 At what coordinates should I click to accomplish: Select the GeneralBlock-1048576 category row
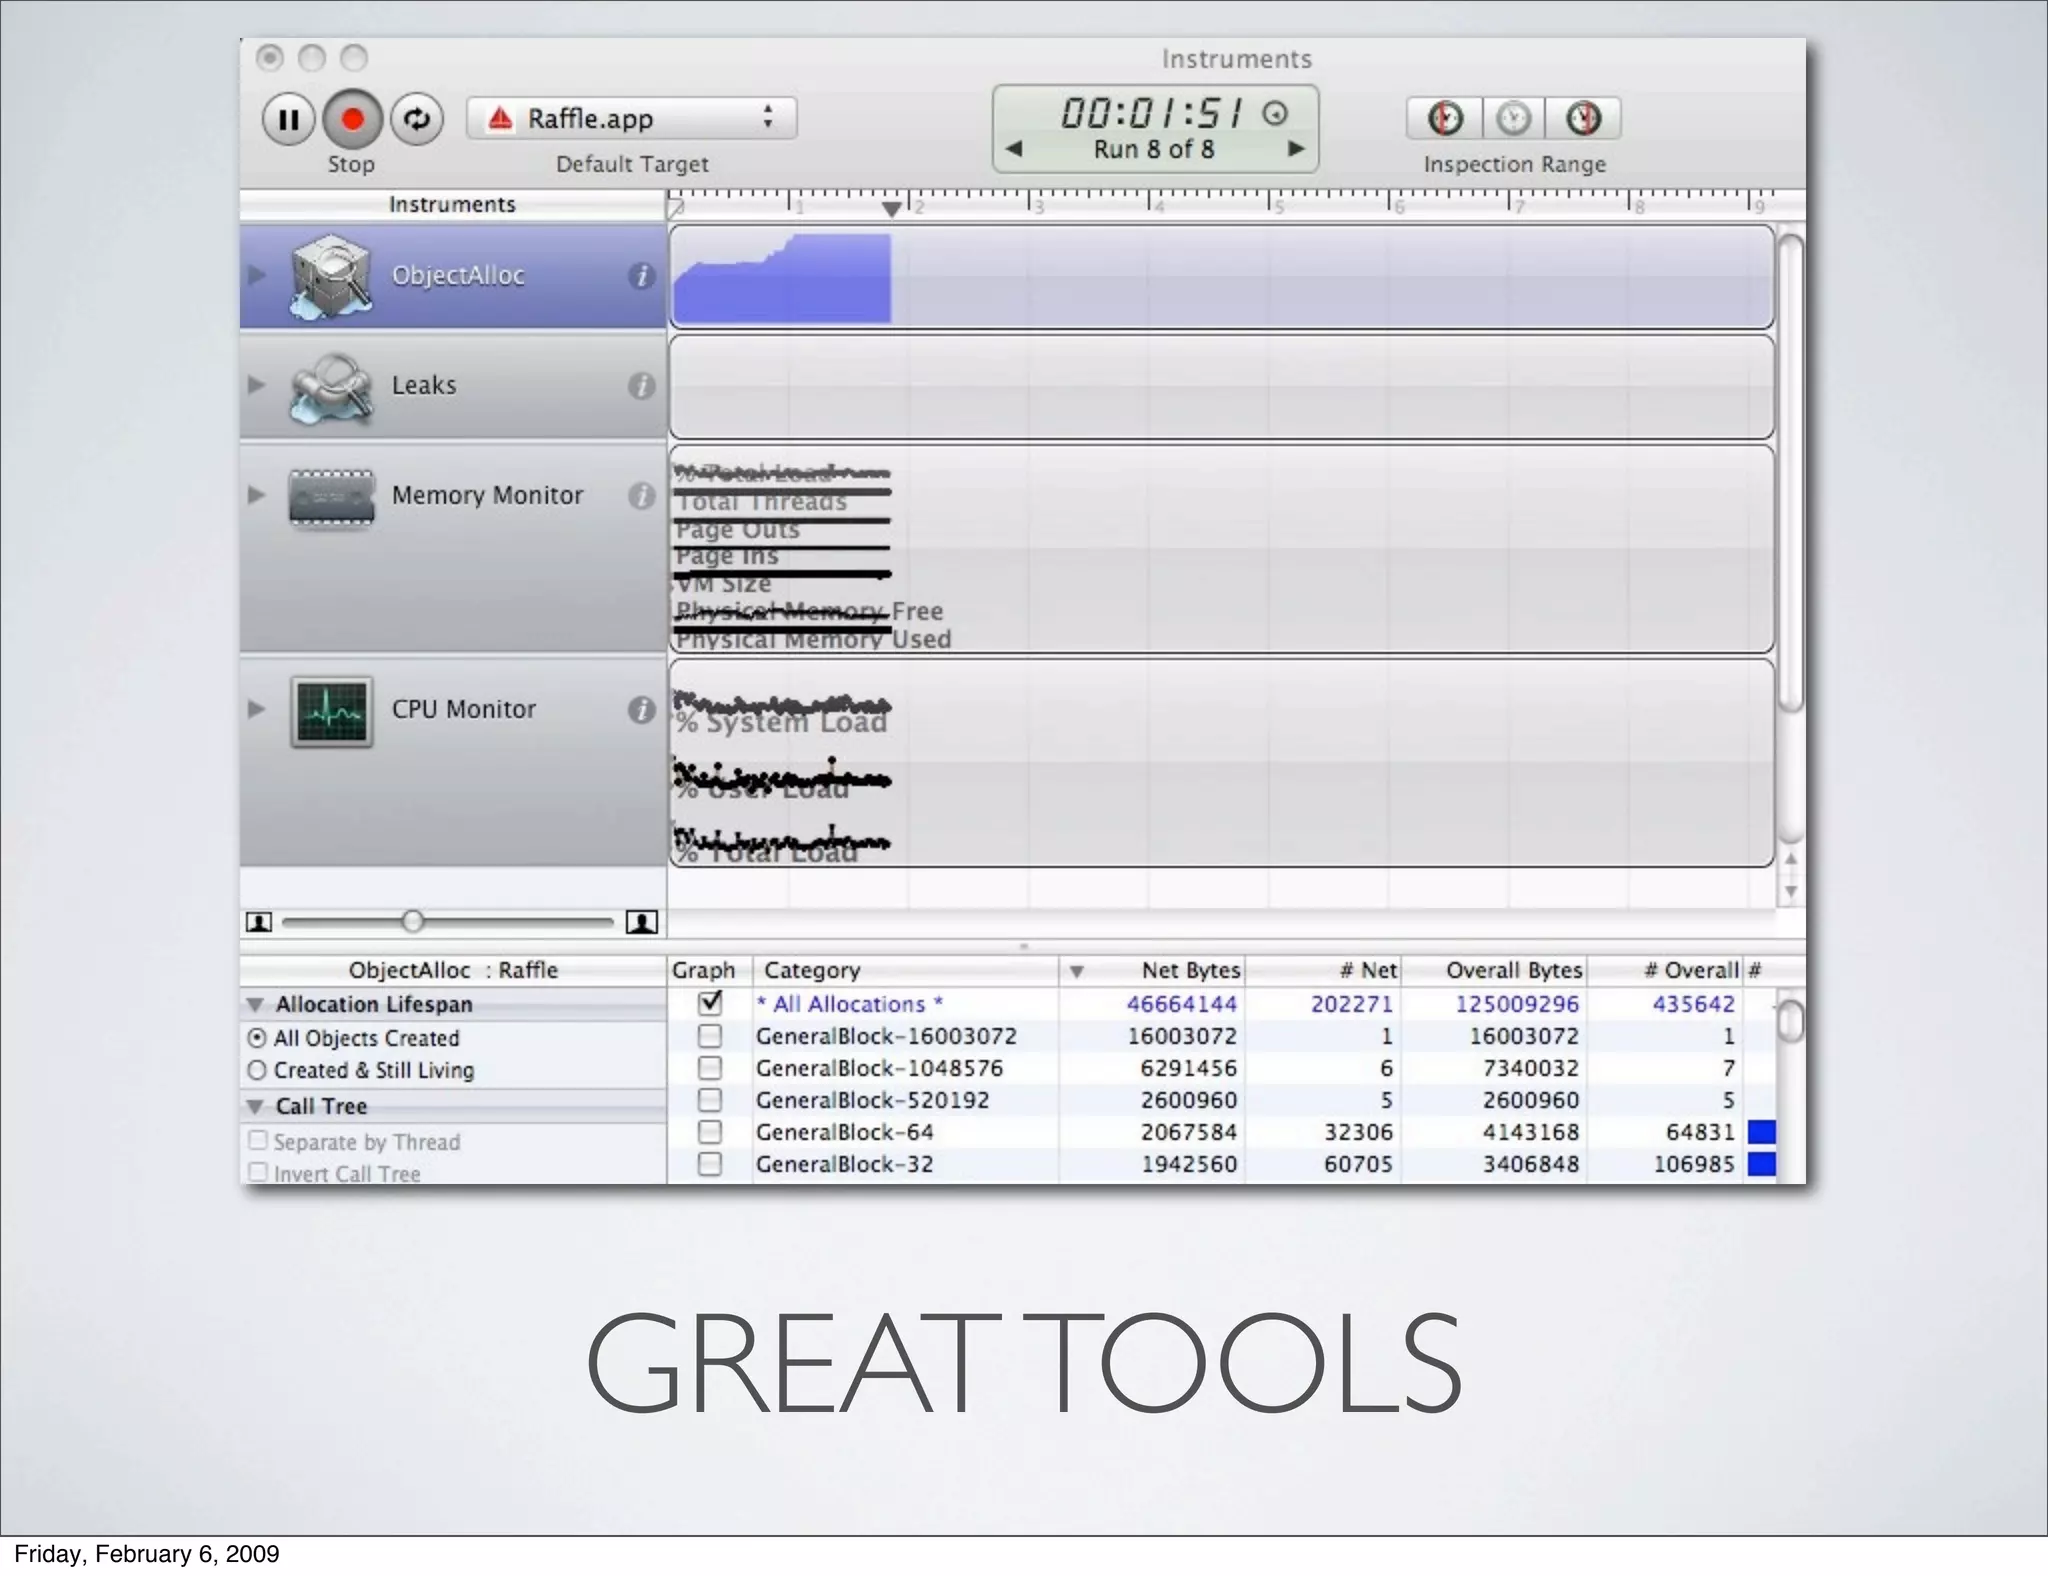(x=1221, y=1068)
